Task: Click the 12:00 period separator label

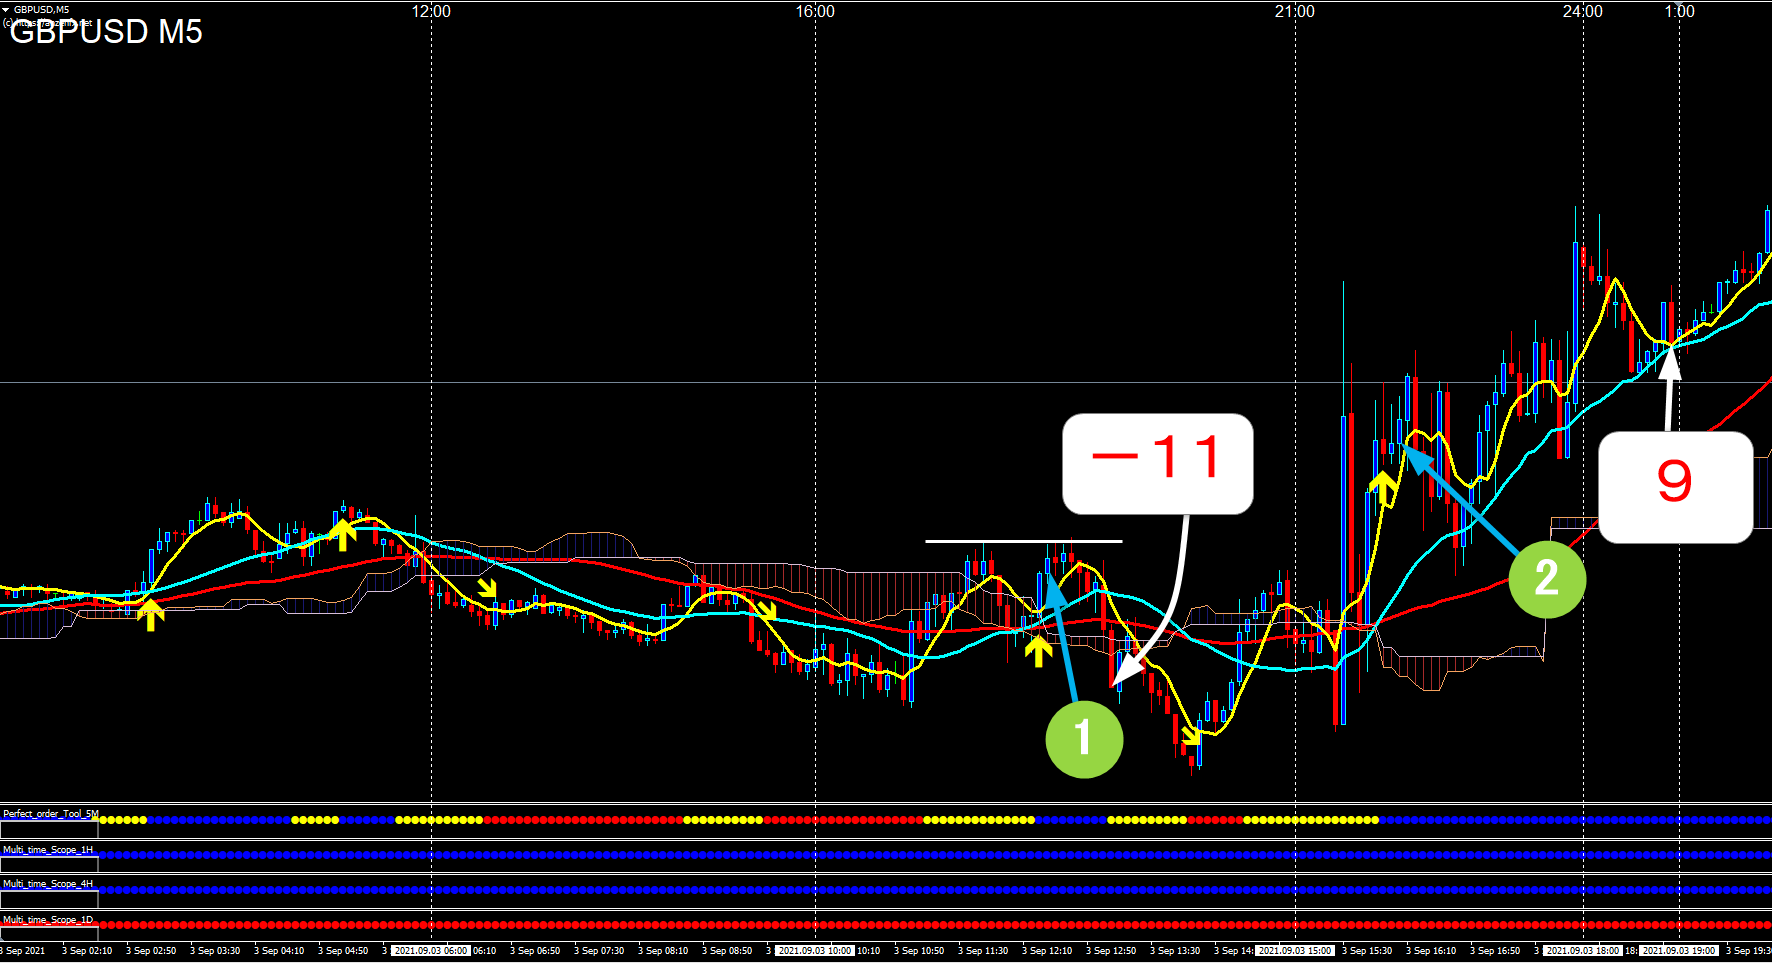Action: pos(431,12)
